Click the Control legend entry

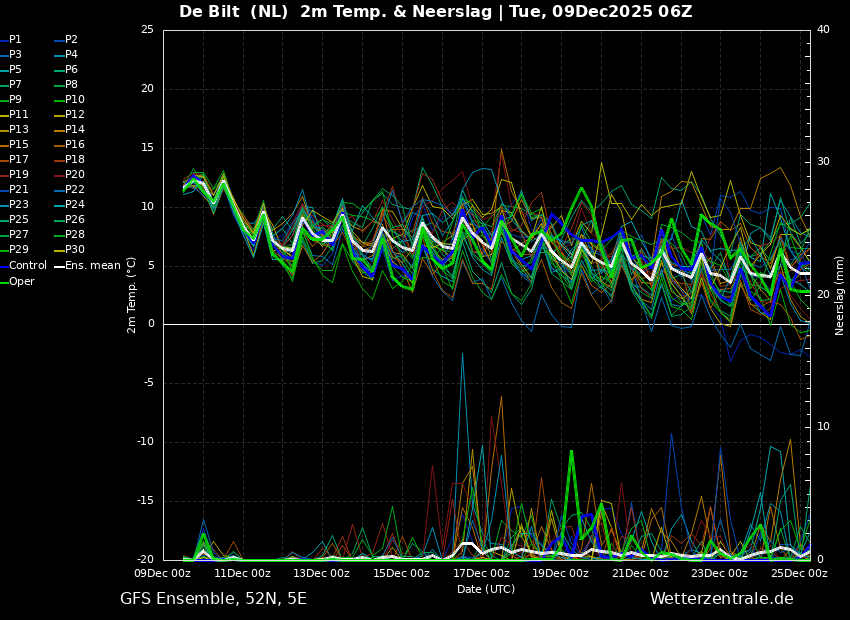(23, 266)
